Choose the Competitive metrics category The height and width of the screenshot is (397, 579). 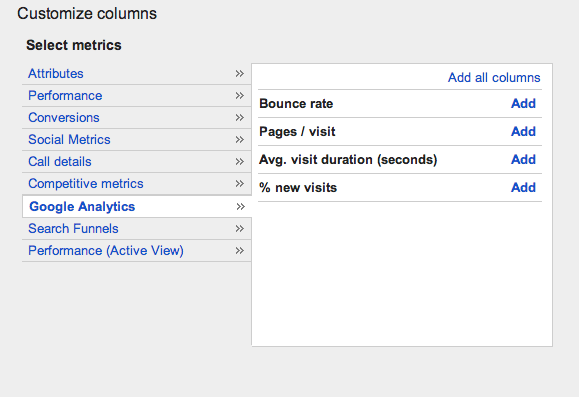point(86,184)
